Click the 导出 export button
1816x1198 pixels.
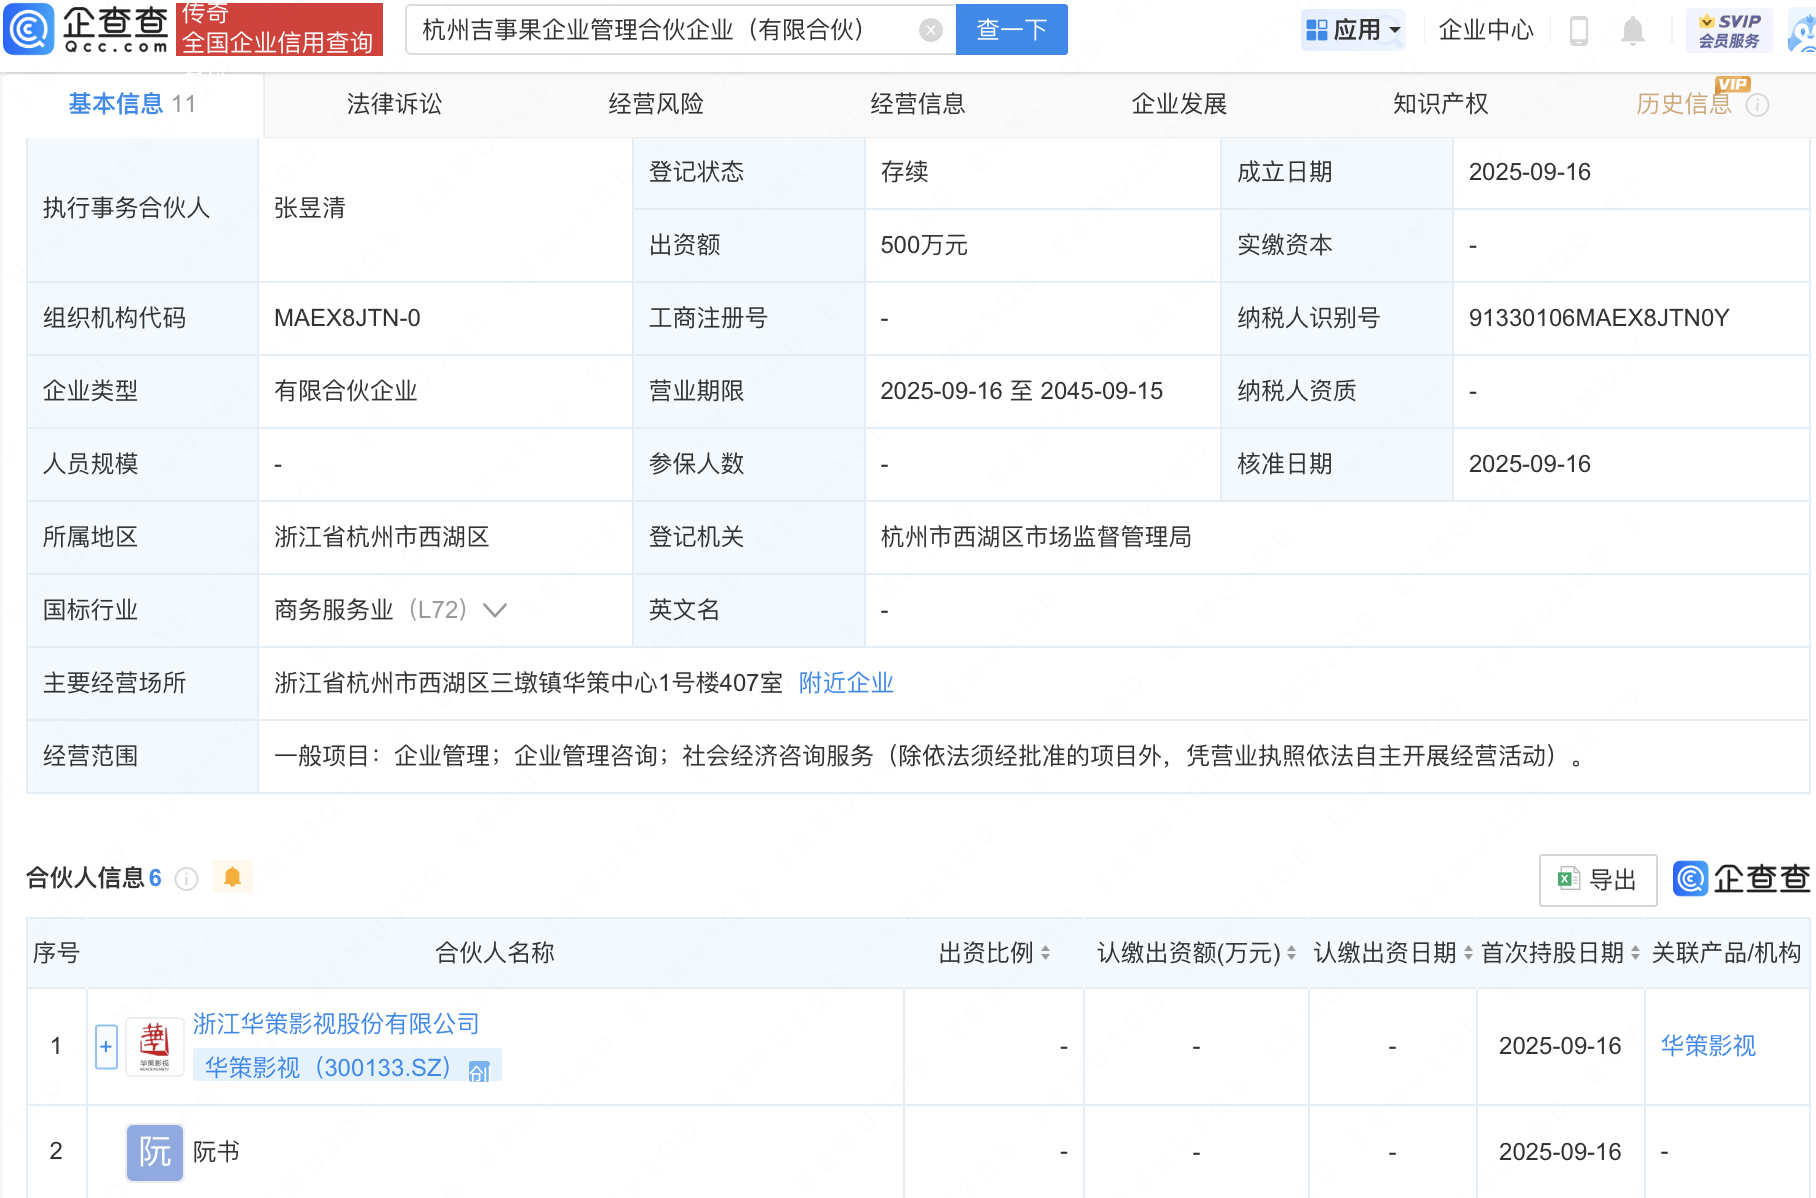[1598, 880]
